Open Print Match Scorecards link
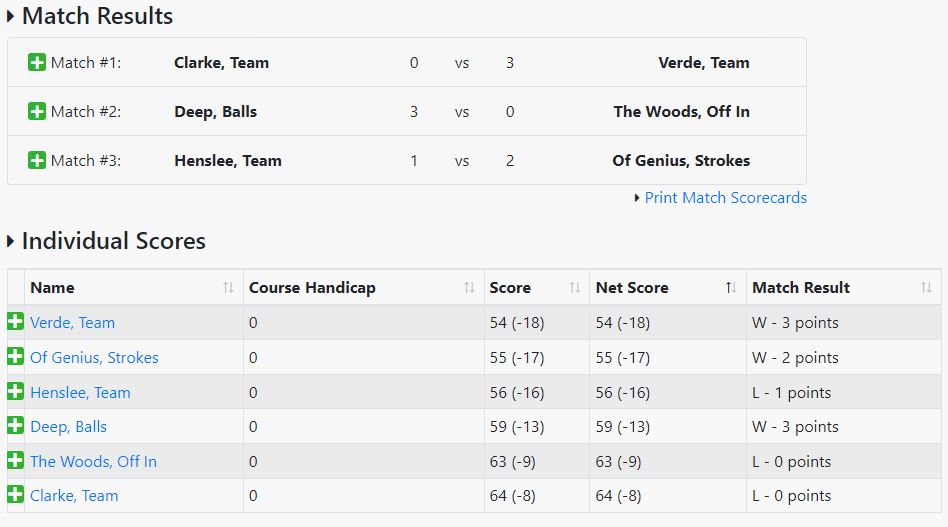 [x=725, y=198]
